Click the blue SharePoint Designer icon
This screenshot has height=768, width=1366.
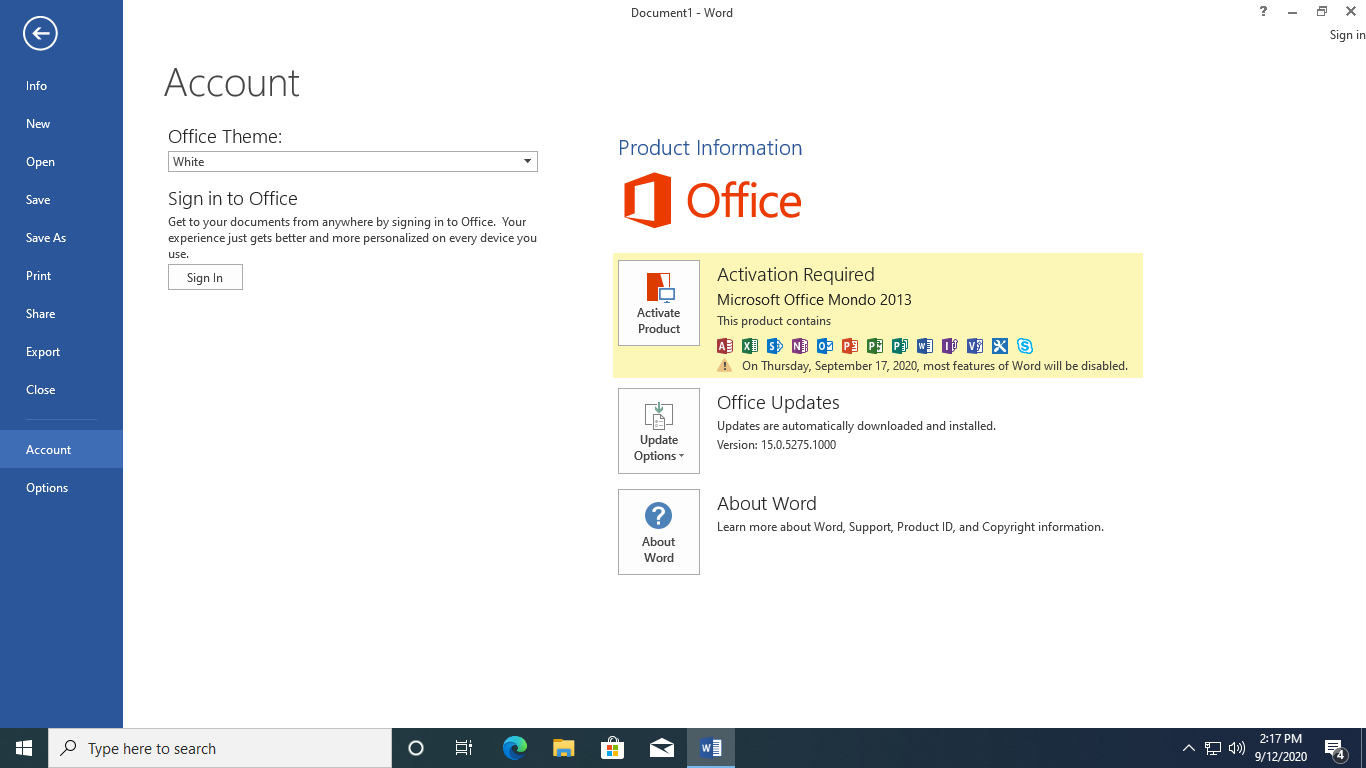click(775, 346)
